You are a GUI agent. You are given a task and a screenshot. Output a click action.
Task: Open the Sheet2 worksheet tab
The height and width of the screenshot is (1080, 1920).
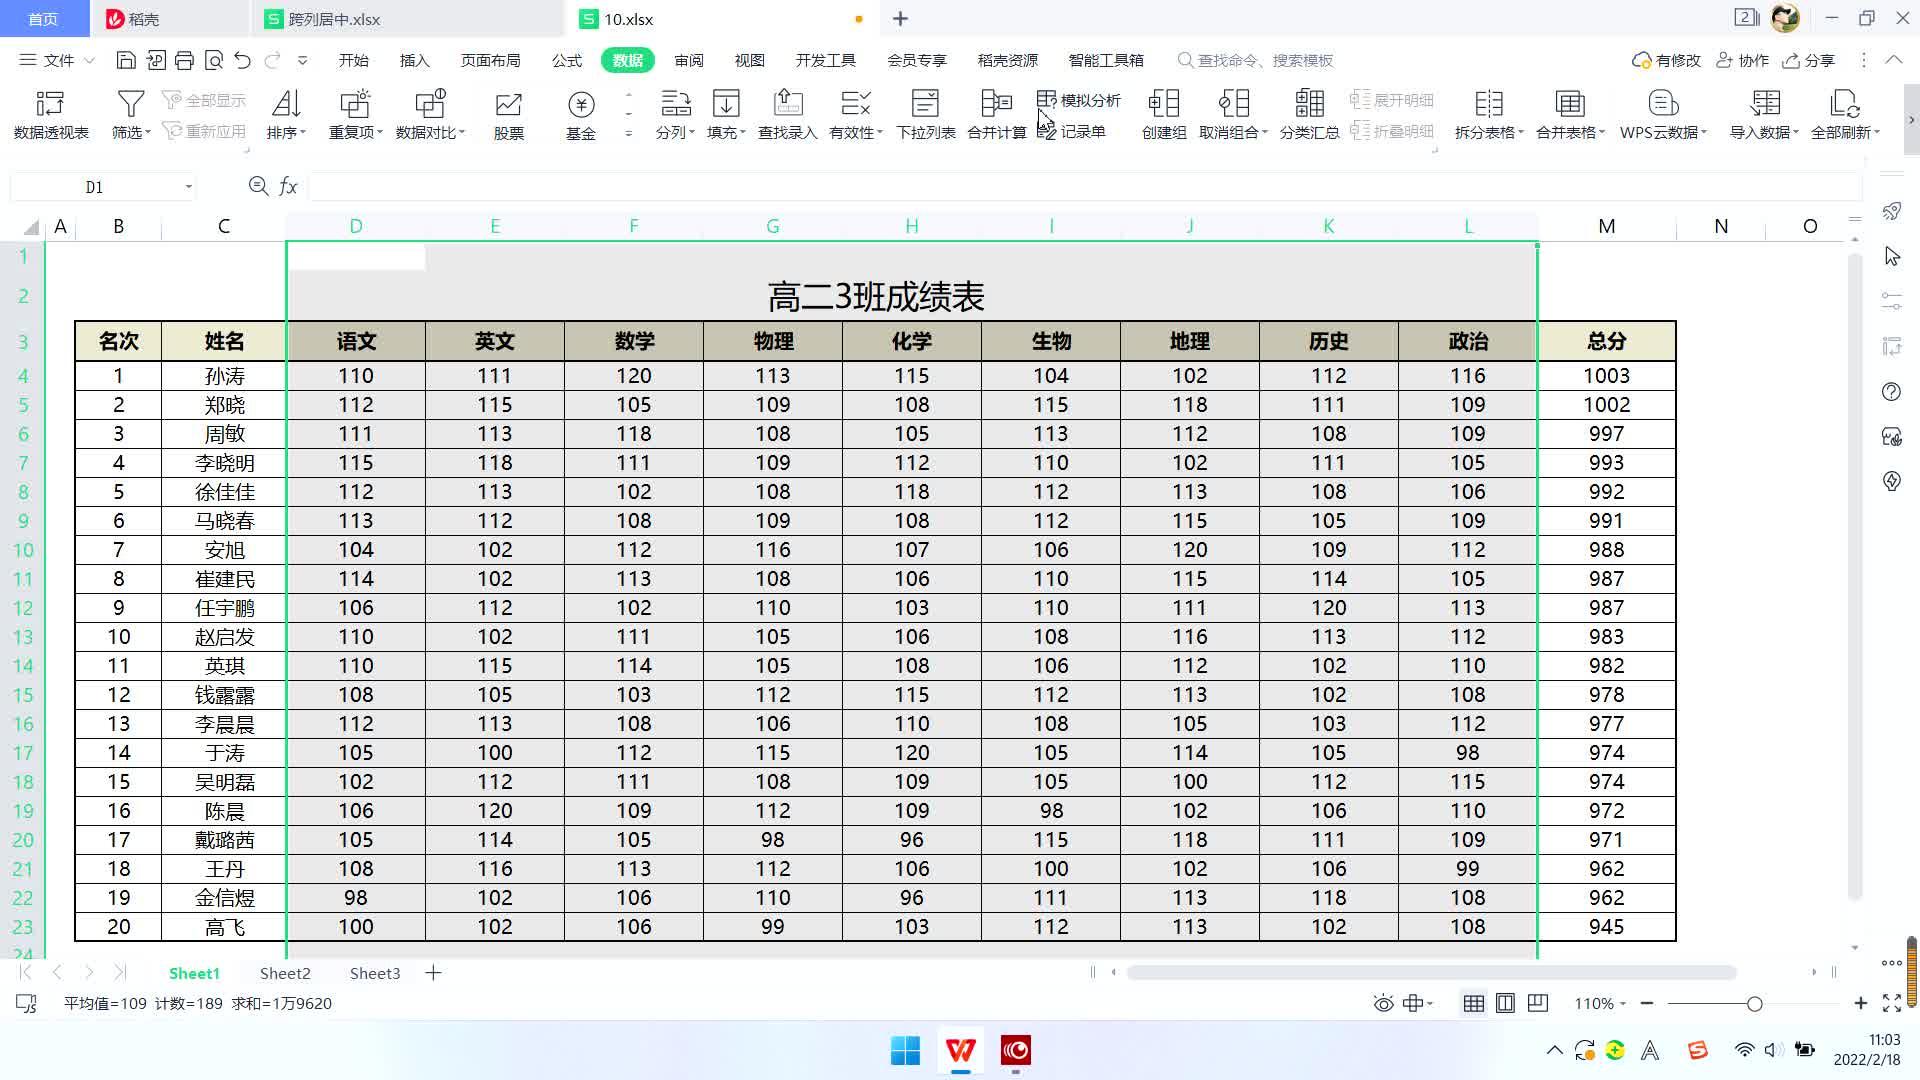pos(285,972)
